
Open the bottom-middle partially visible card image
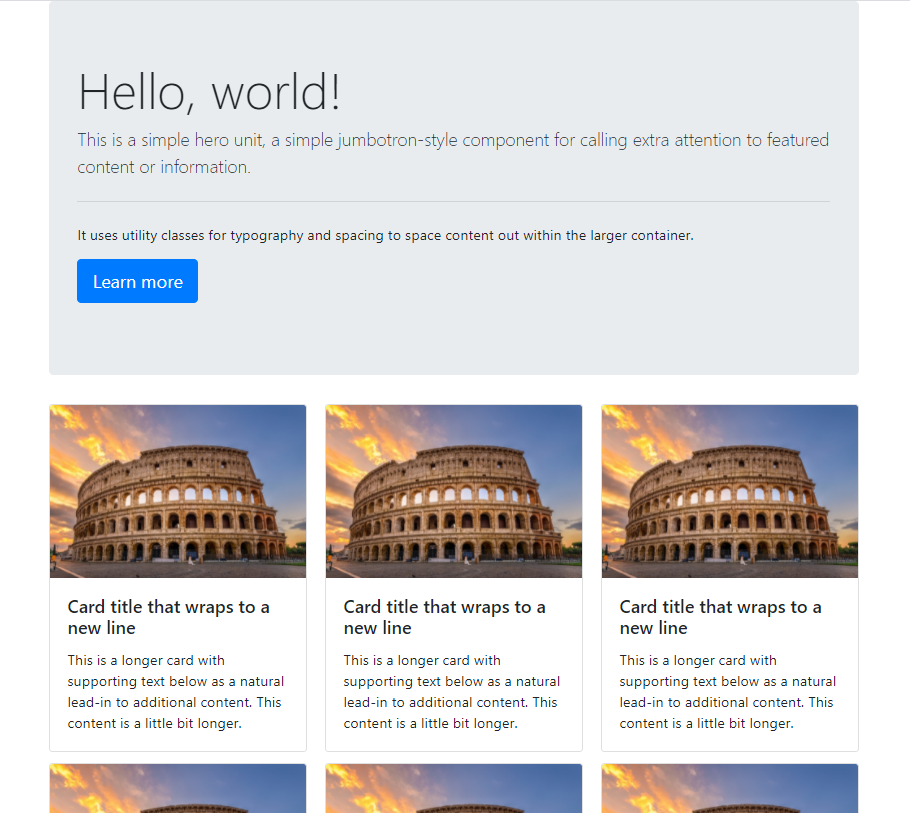(x=454, y=789)
